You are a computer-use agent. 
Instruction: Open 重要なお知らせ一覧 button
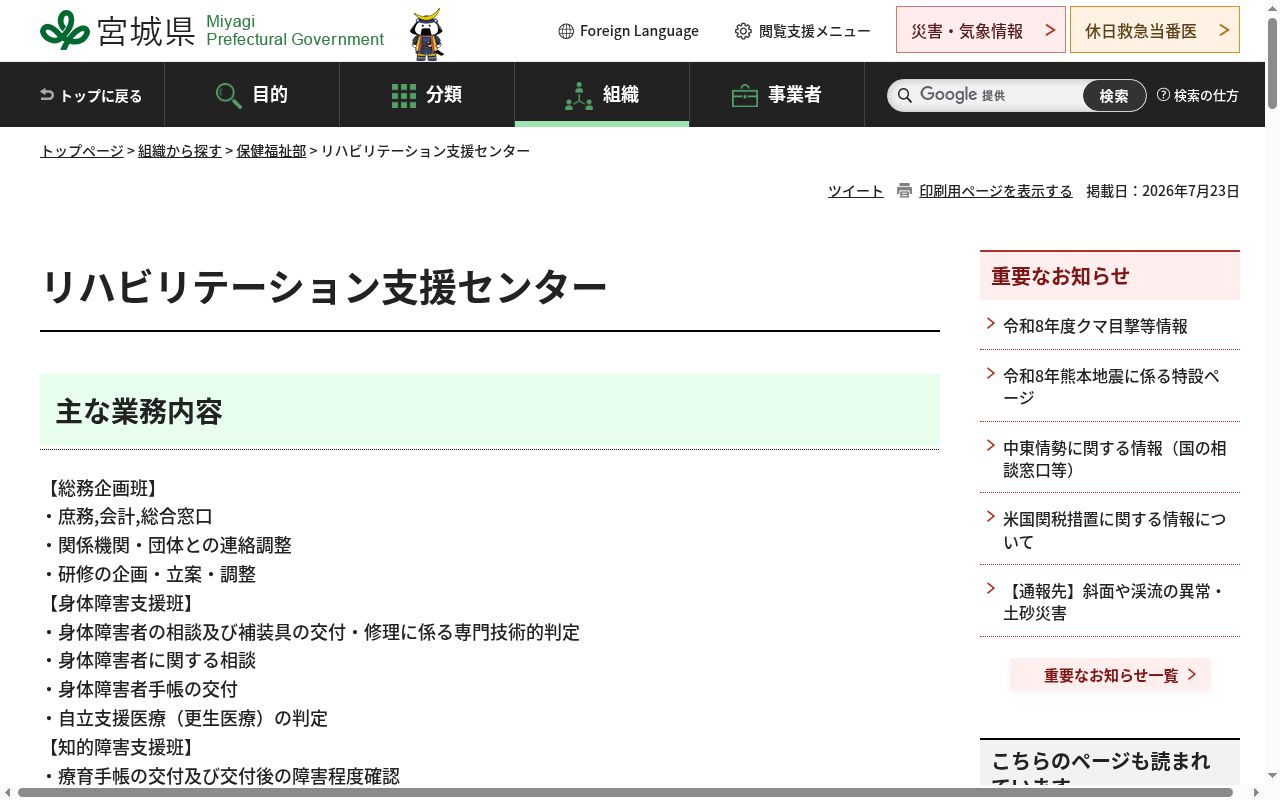pos(1110,675)
